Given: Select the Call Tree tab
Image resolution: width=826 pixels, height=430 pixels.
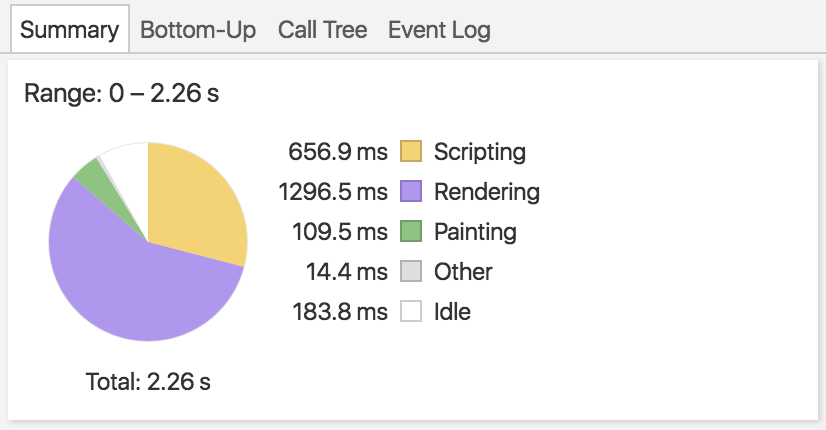Looking at the screenshot, I should tap(322, 29).
